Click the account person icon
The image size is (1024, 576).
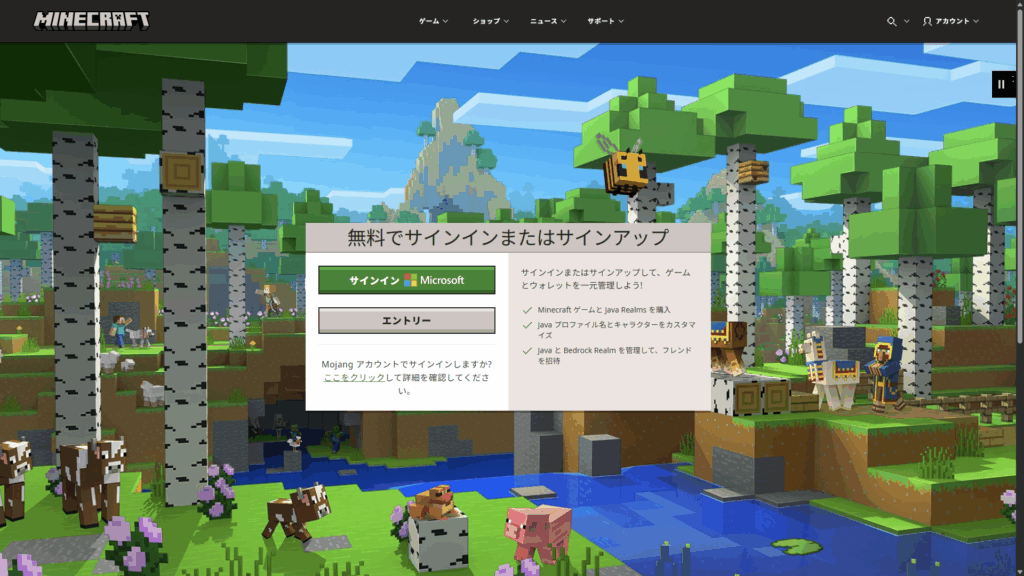(x=927, y=22)
